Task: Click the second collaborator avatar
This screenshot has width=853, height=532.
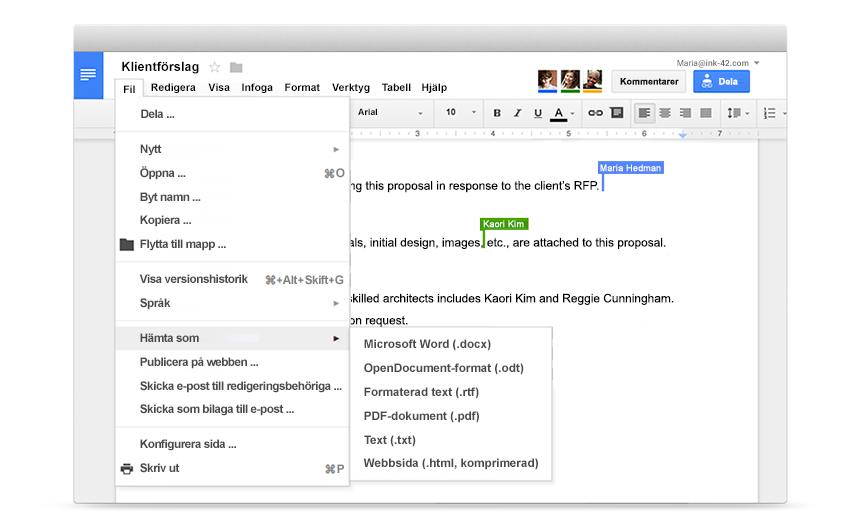Action: click(570, 81)
